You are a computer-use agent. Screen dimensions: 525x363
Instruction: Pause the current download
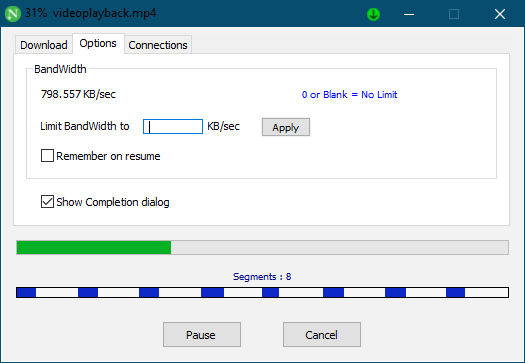[202, 335]
